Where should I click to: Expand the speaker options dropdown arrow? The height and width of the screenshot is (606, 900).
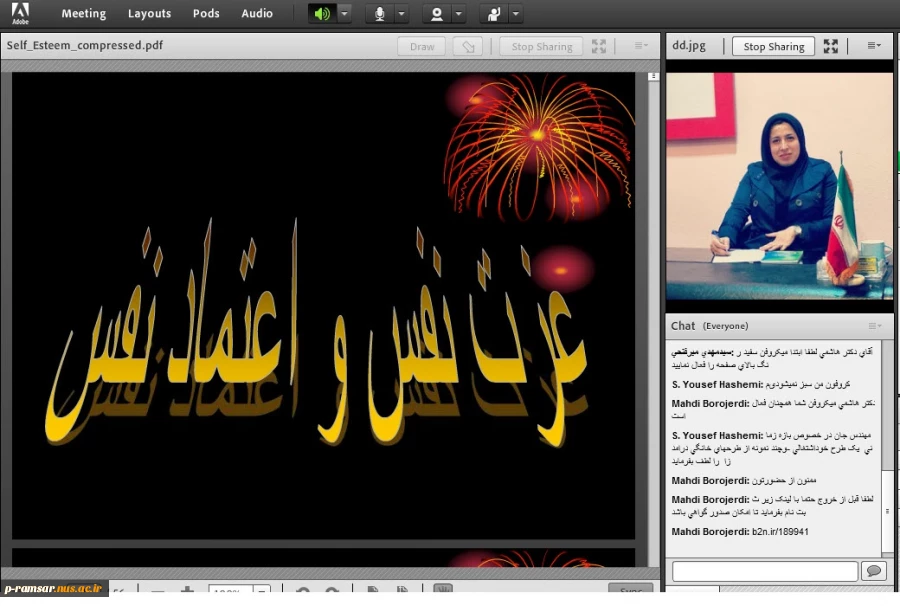[x=344, y=13]
